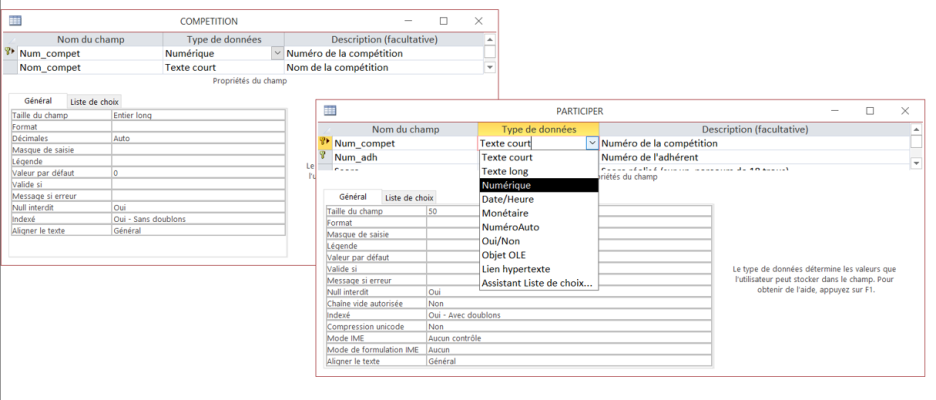Screen dimensions: 936x400
Task: Select Num_compet row key marker in PARTICIPER
Action: [324, 143]
